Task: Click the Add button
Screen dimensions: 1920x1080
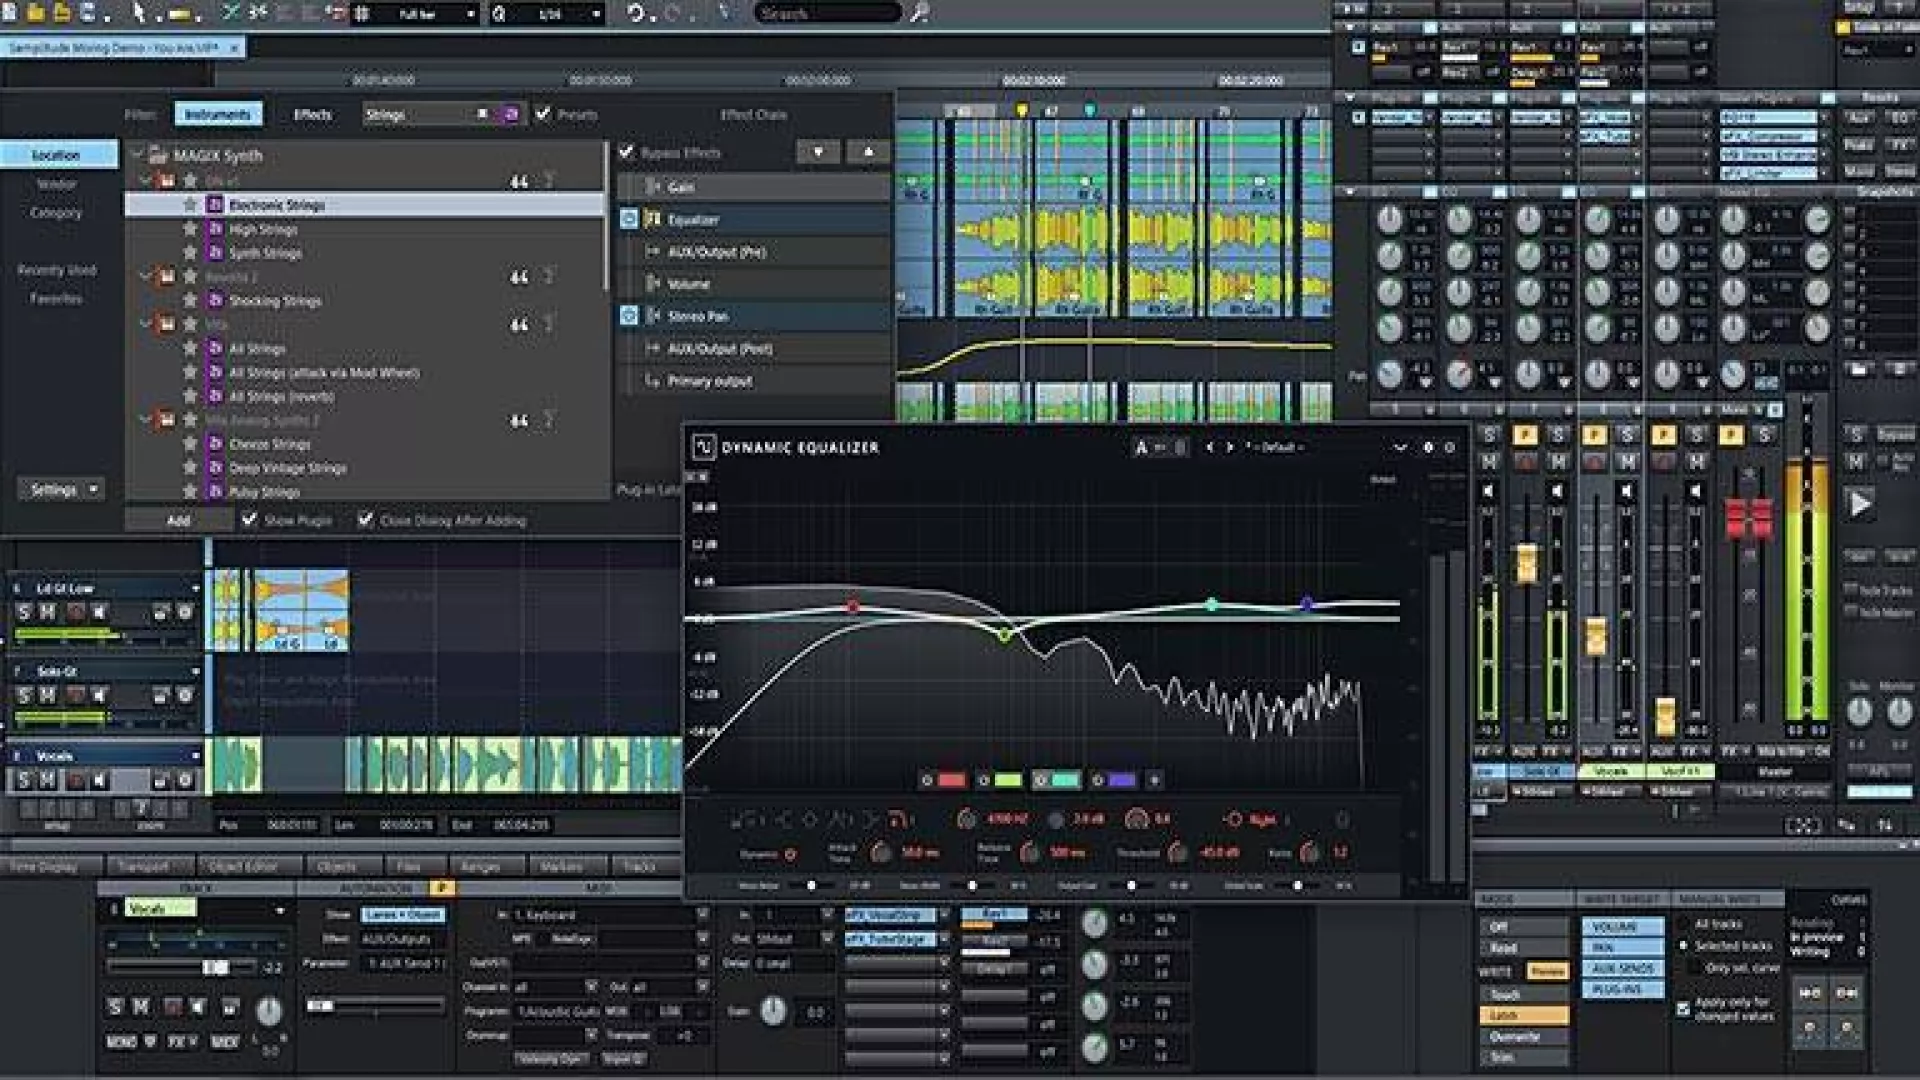Action: coord(178,520)
